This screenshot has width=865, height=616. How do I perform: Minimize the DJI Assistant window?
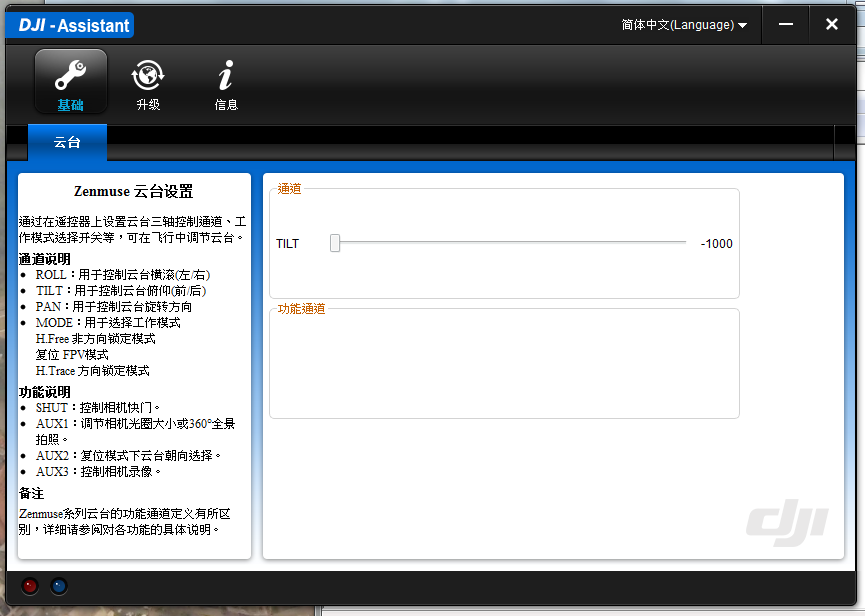coord(786,25)
